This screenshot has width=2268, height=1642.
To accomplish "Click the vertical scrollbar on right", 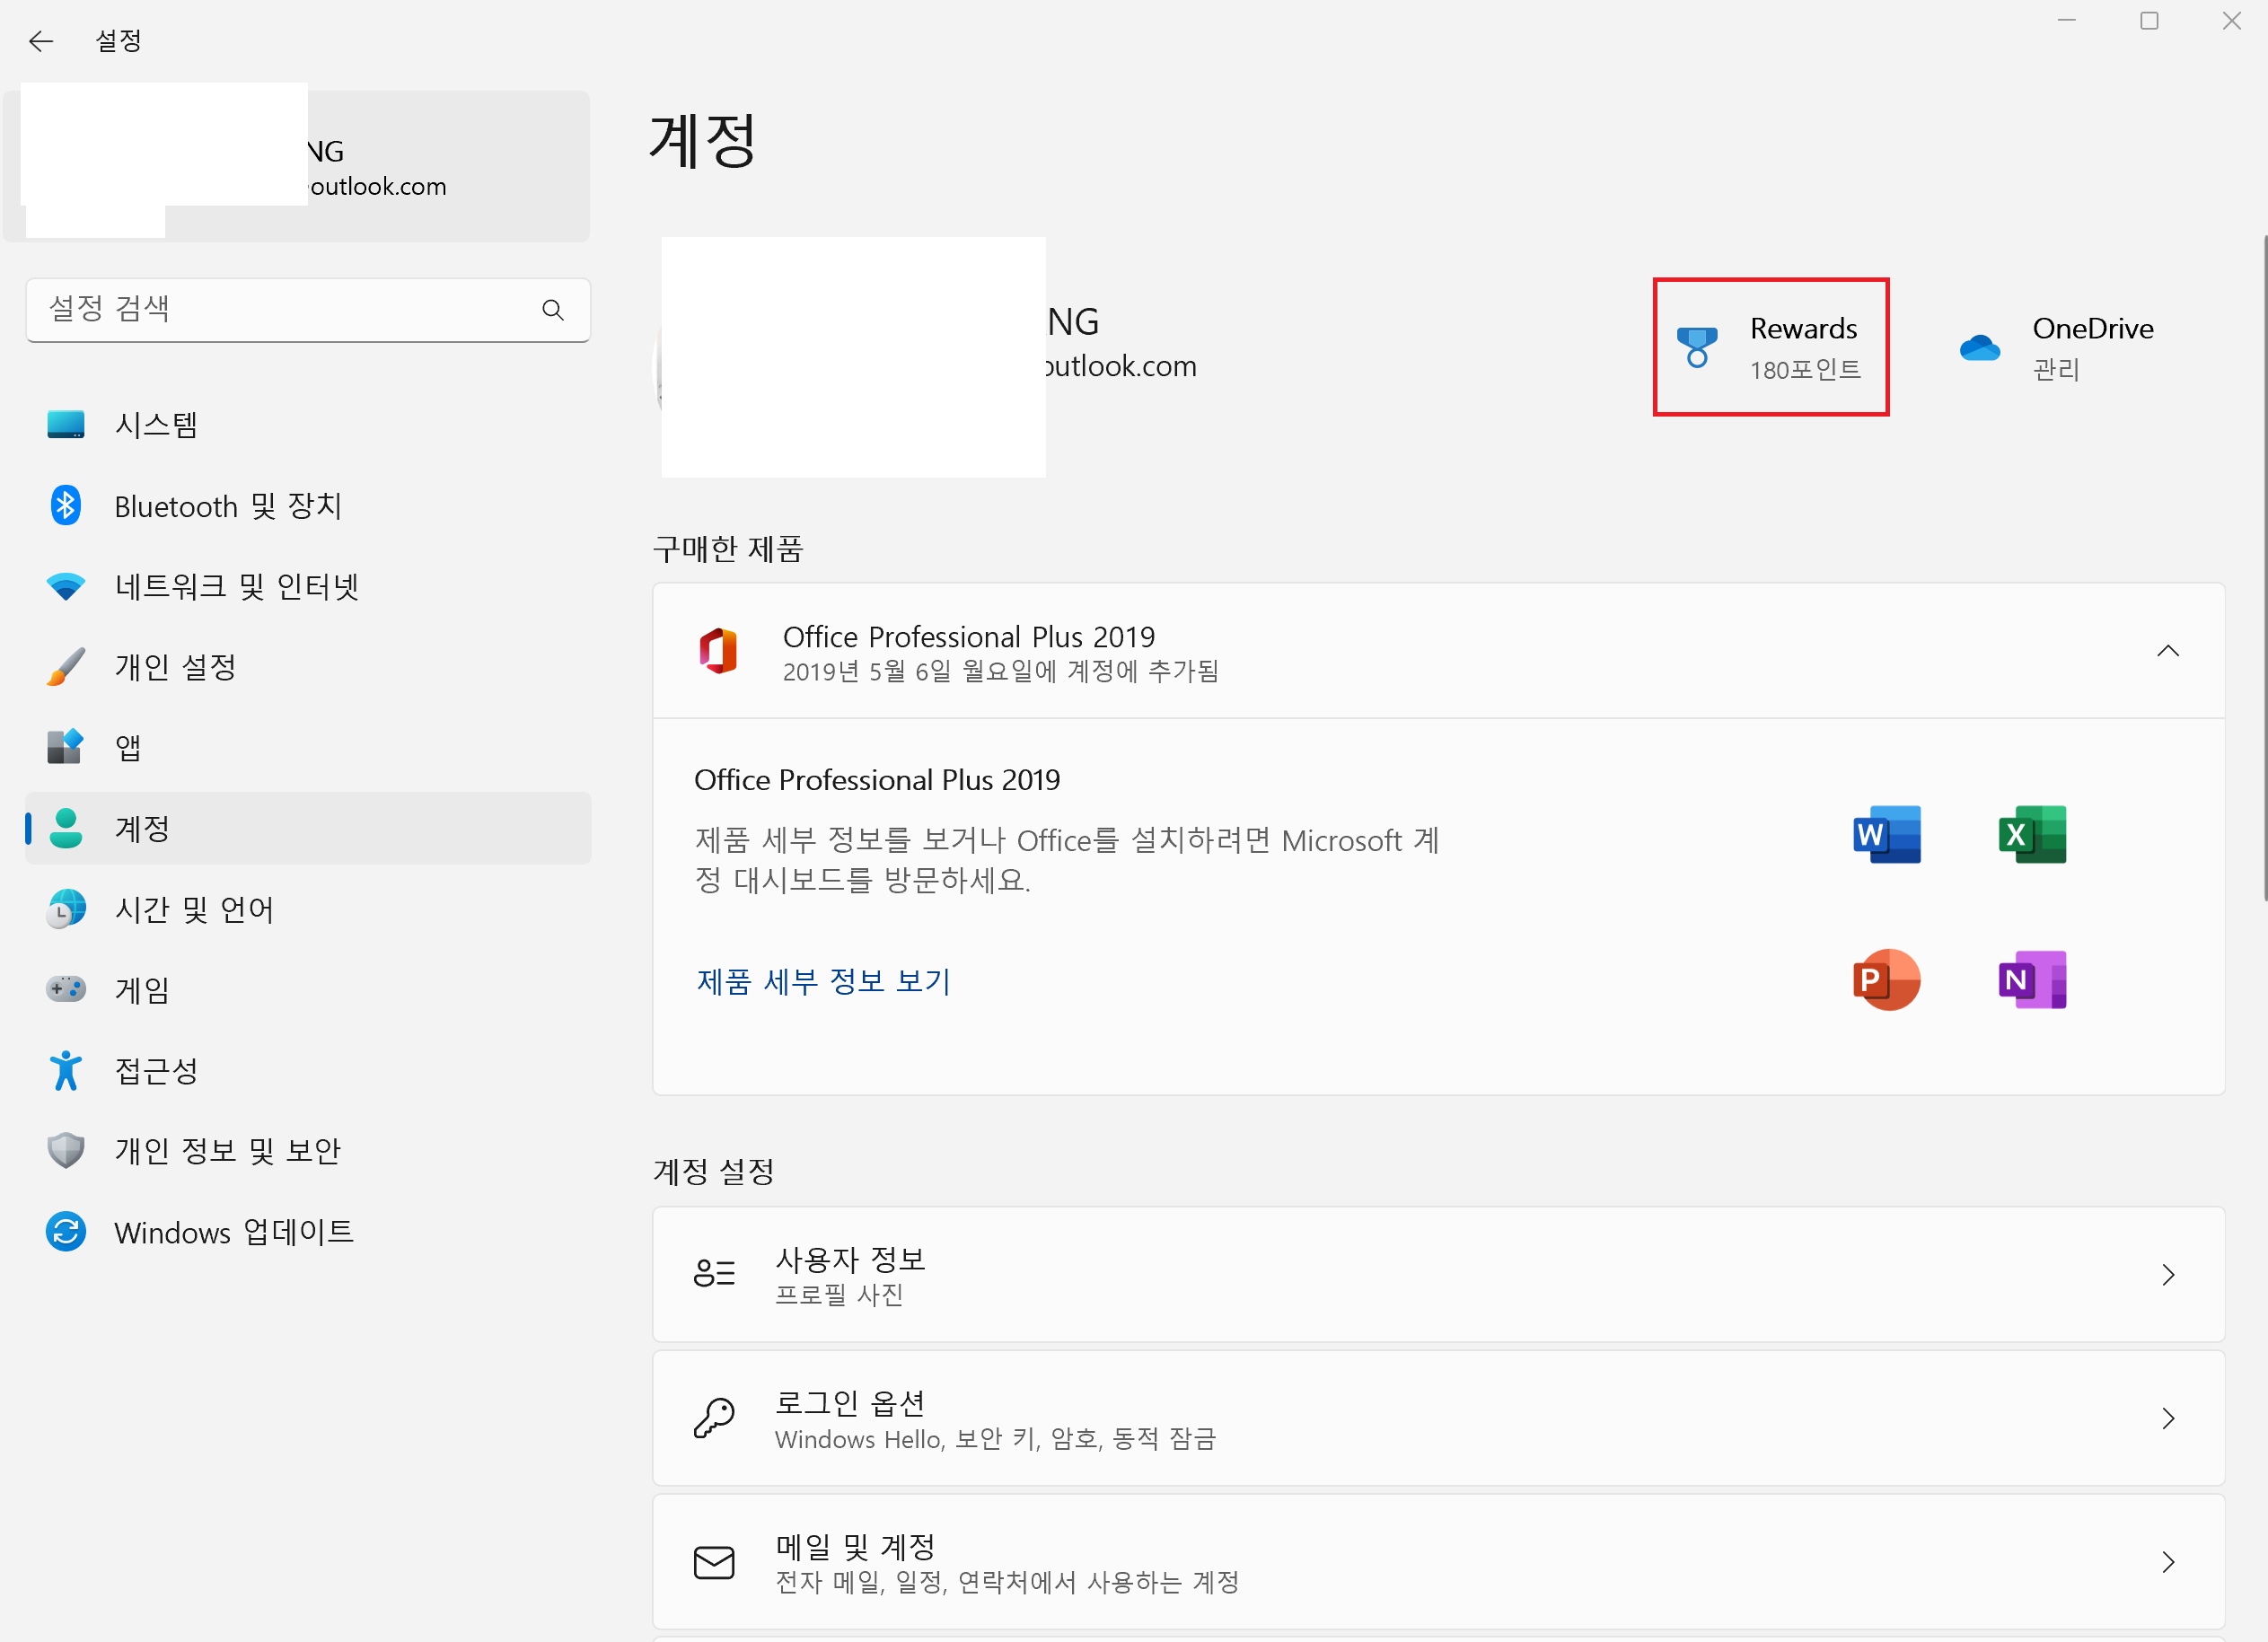I will pos(2263,568).
